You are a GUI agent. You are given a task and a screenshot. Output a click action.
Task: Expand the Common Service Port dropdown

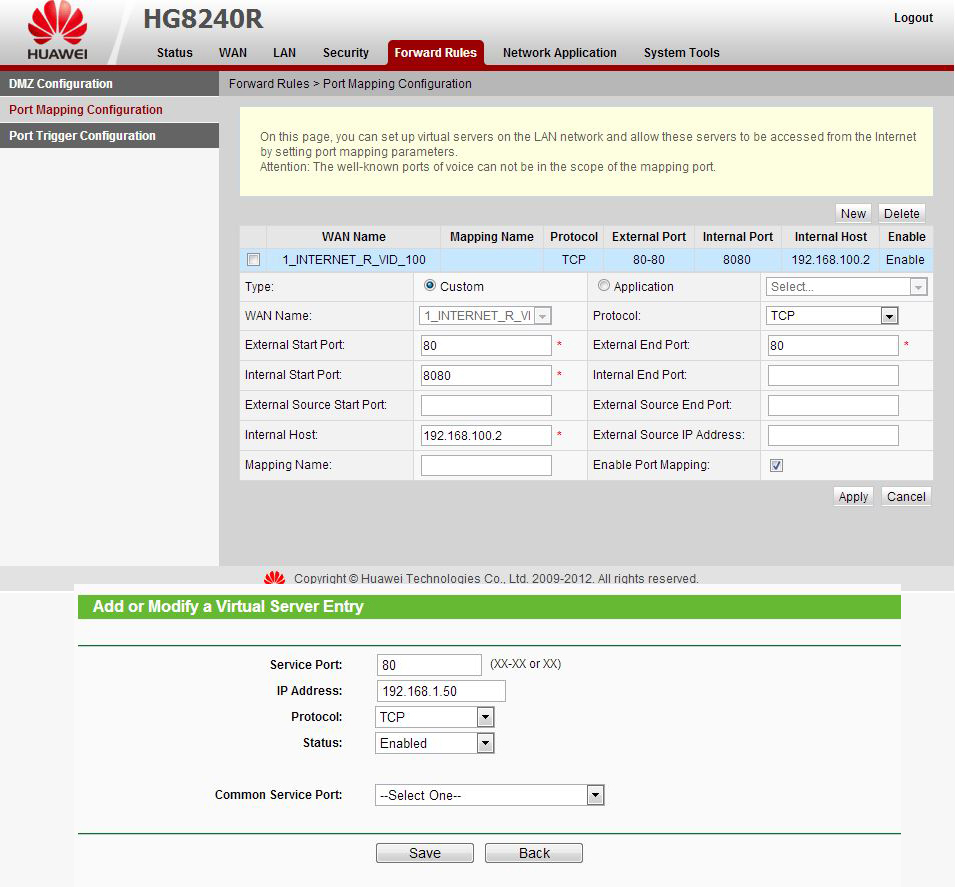pyautogui.click(x=490, y=796)
